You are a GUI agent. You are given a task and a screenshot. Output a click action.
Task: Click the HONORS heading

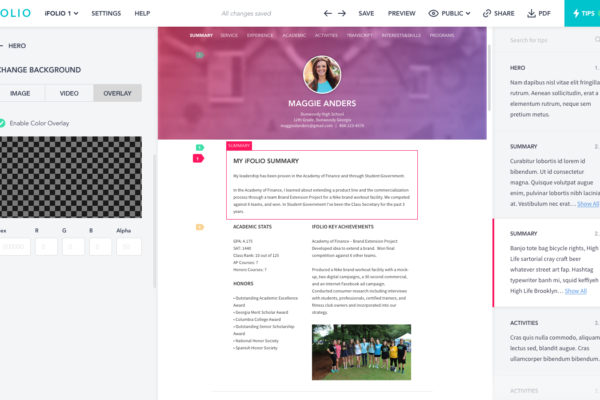click(243, 284)
